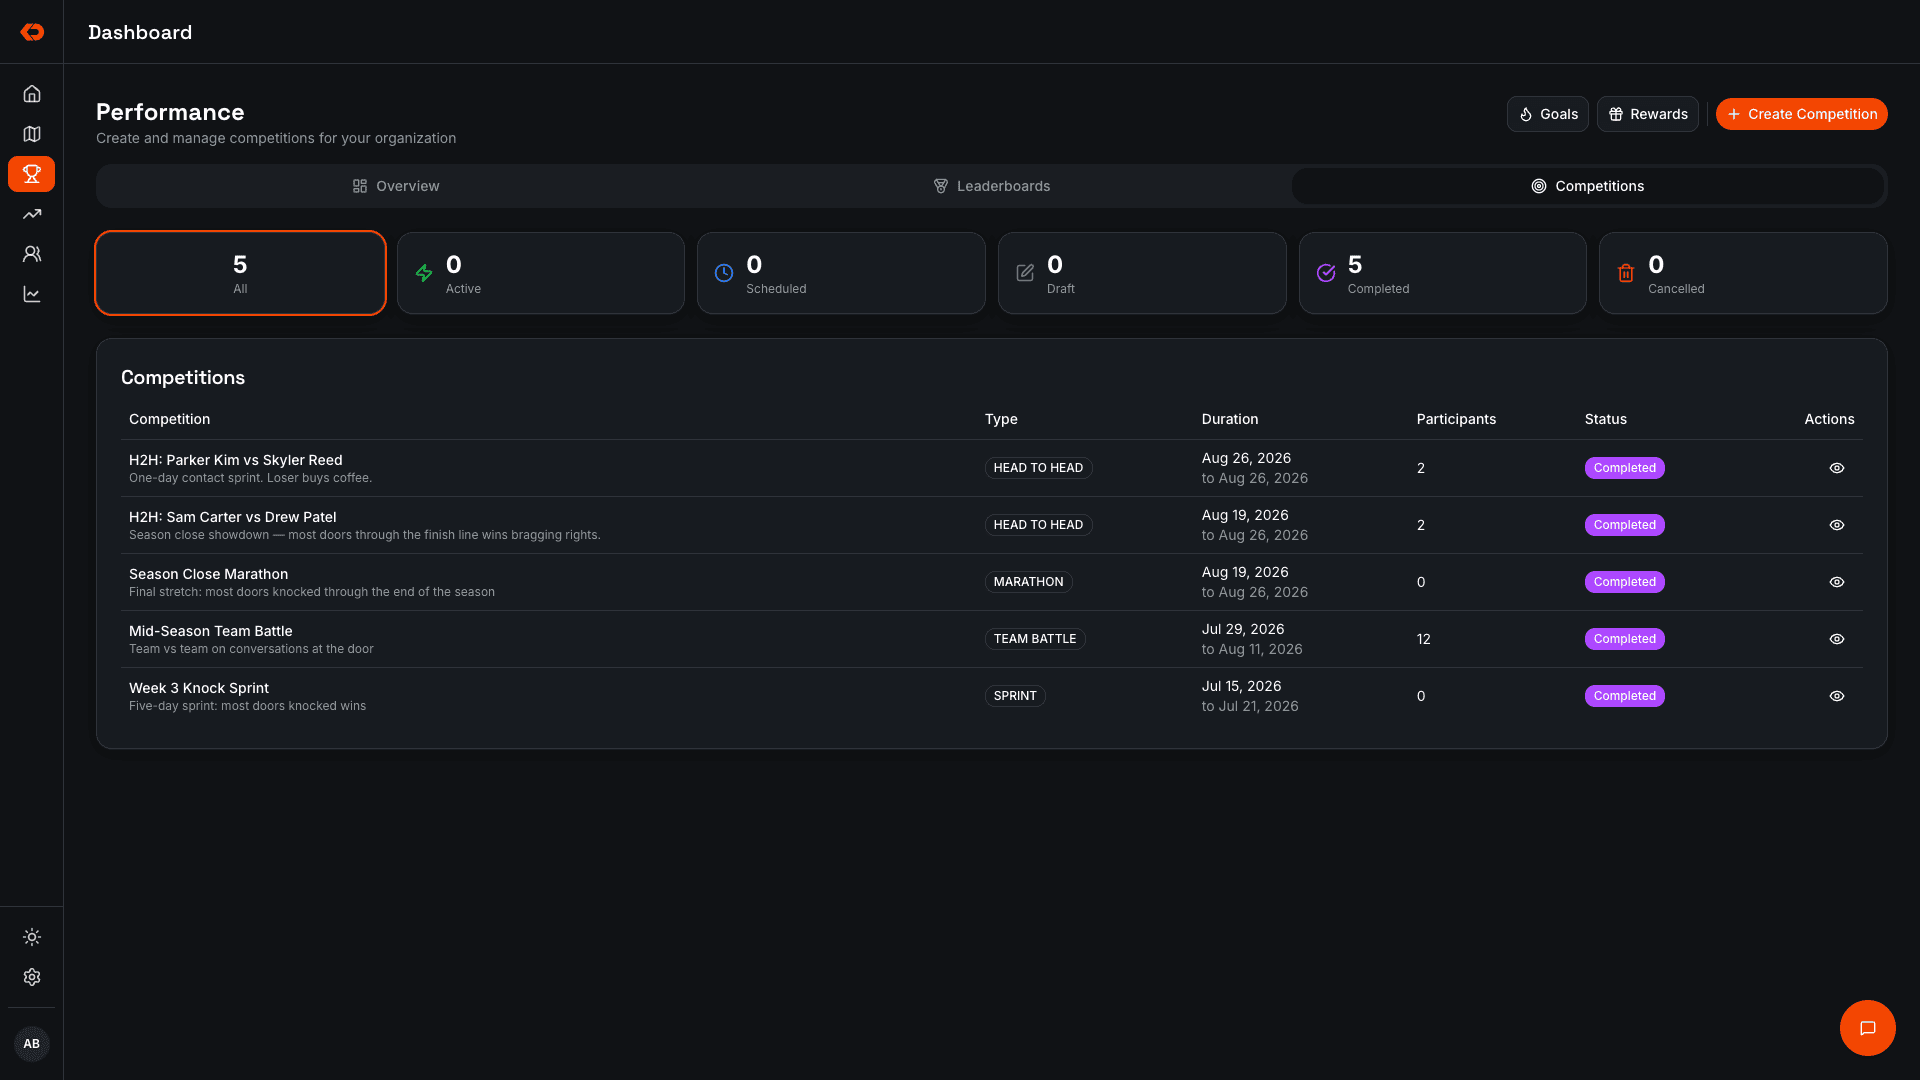The height and width of the screenshot is (1080, 1920).
Task: Open Settings via the gear icon
Action: pyautogui.click(x=32, y=977)
